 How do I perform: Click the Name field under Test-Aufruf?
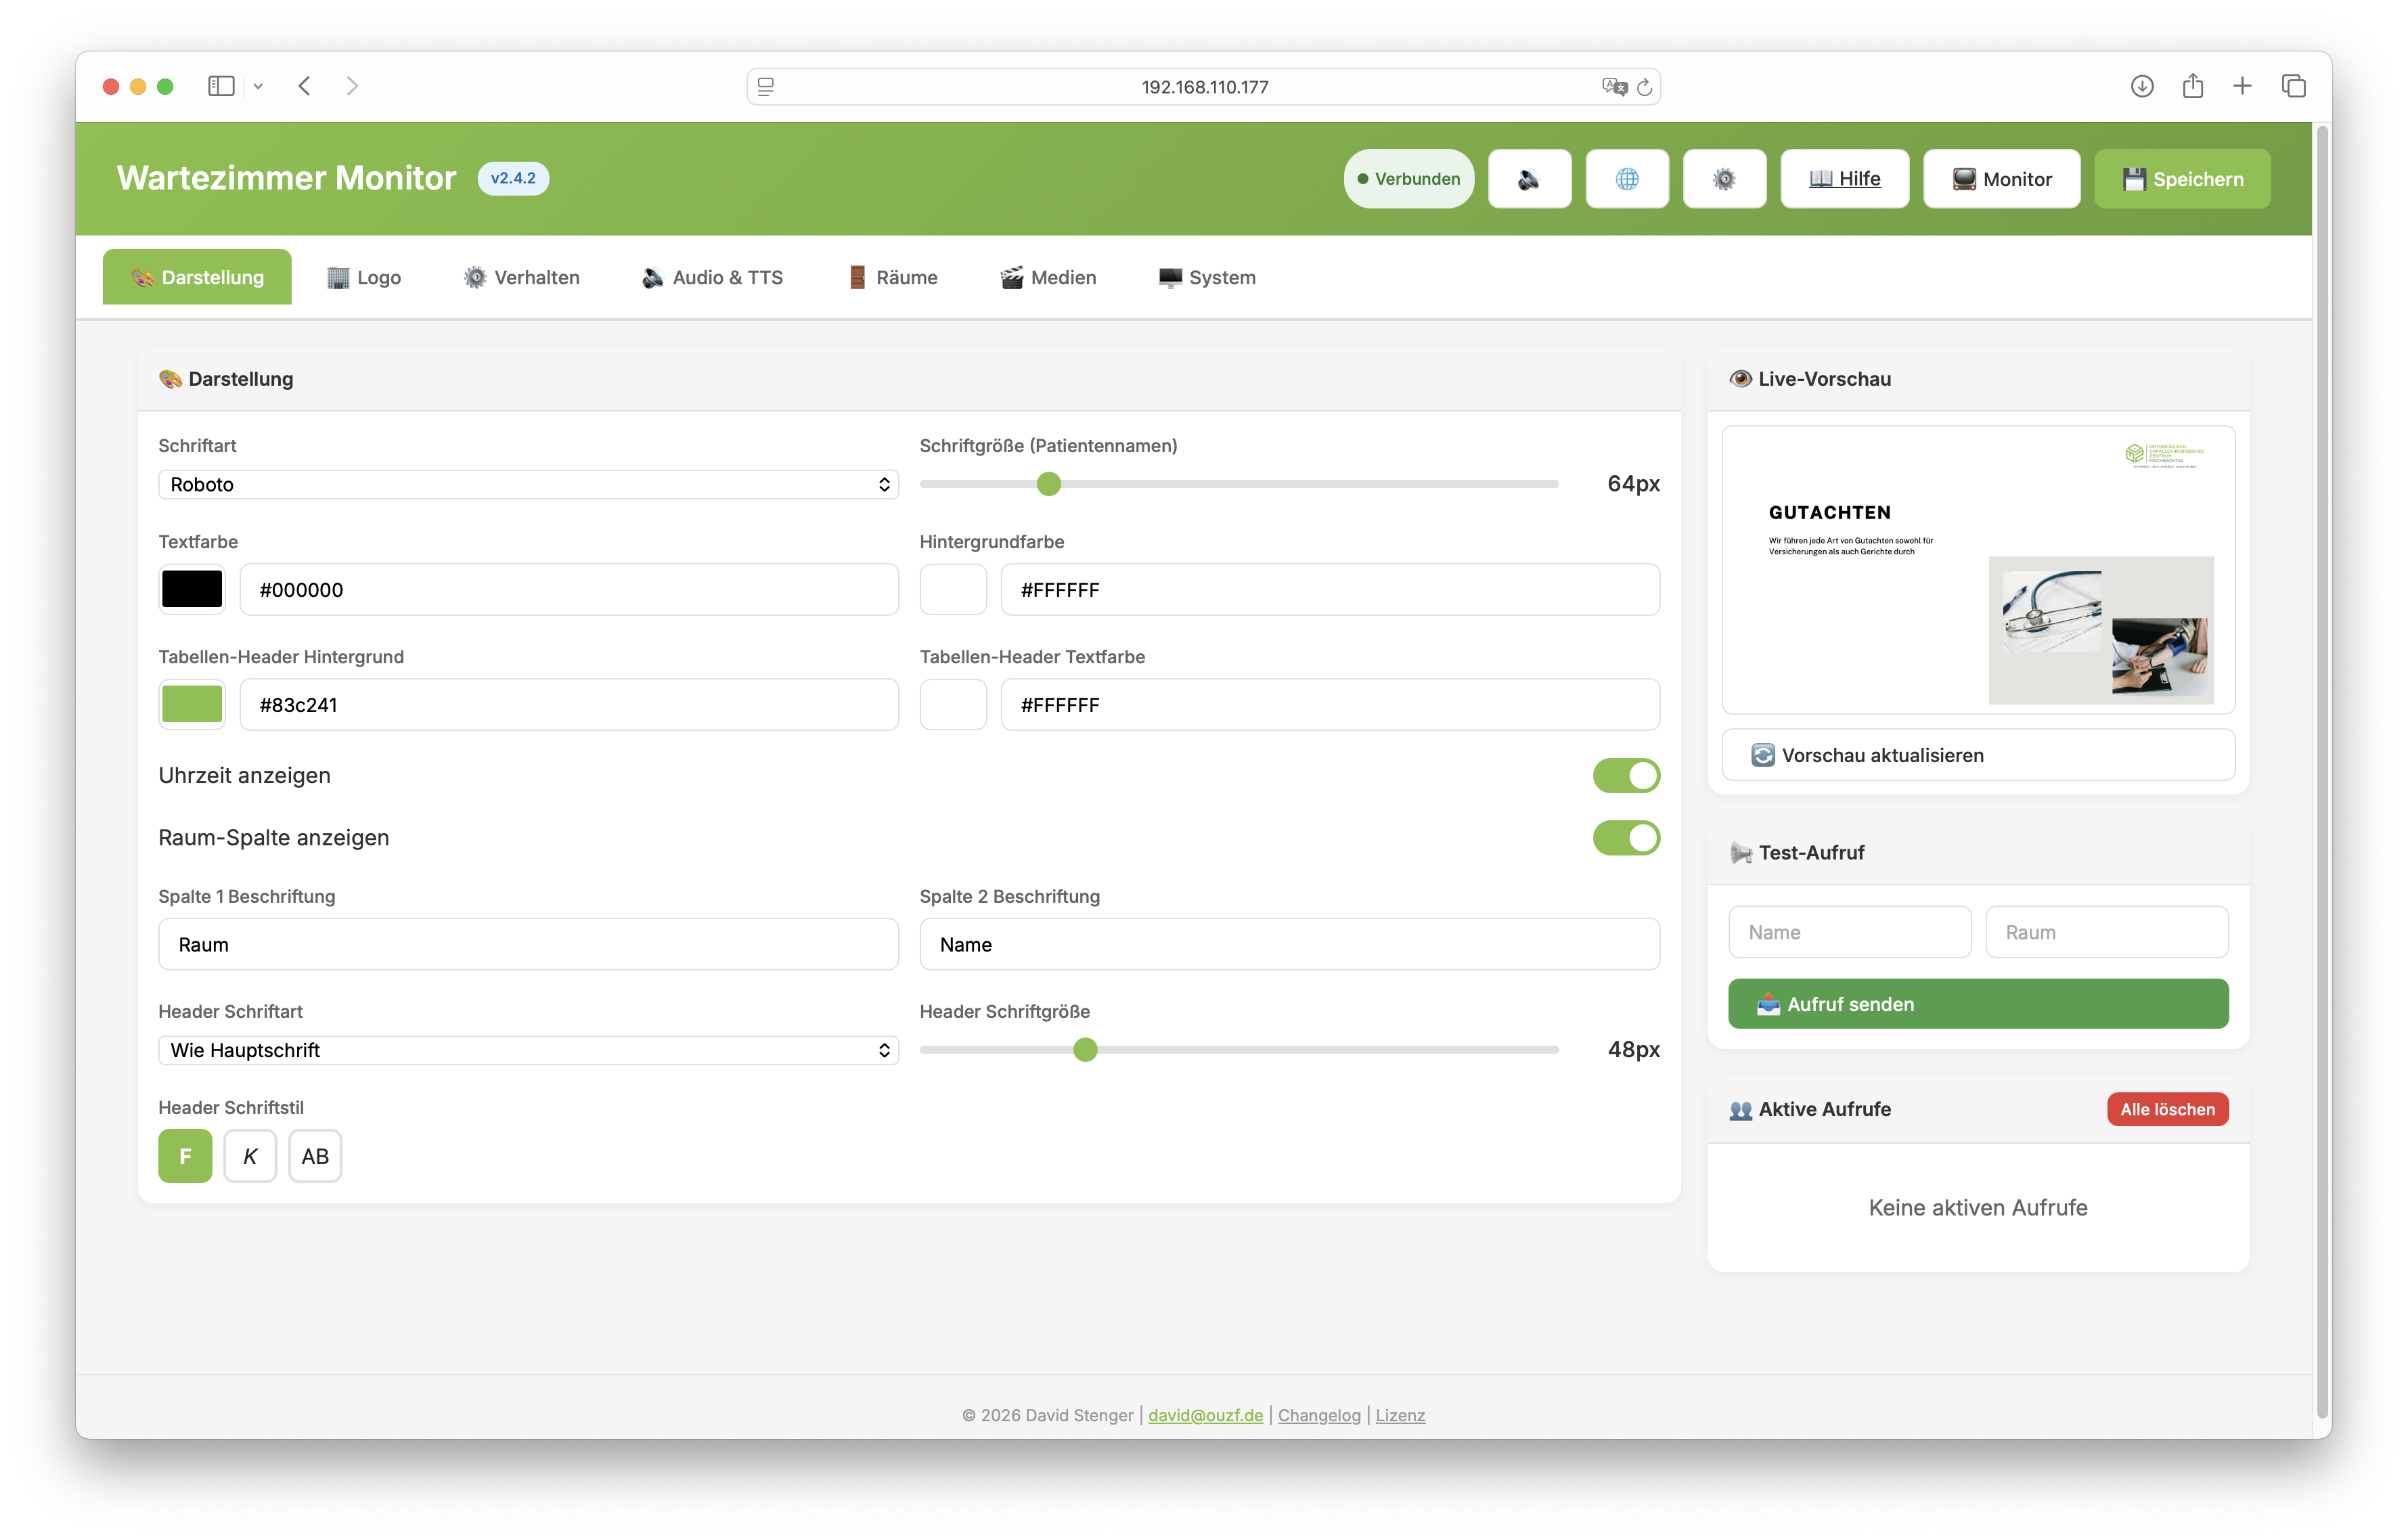coord(1849,931)
